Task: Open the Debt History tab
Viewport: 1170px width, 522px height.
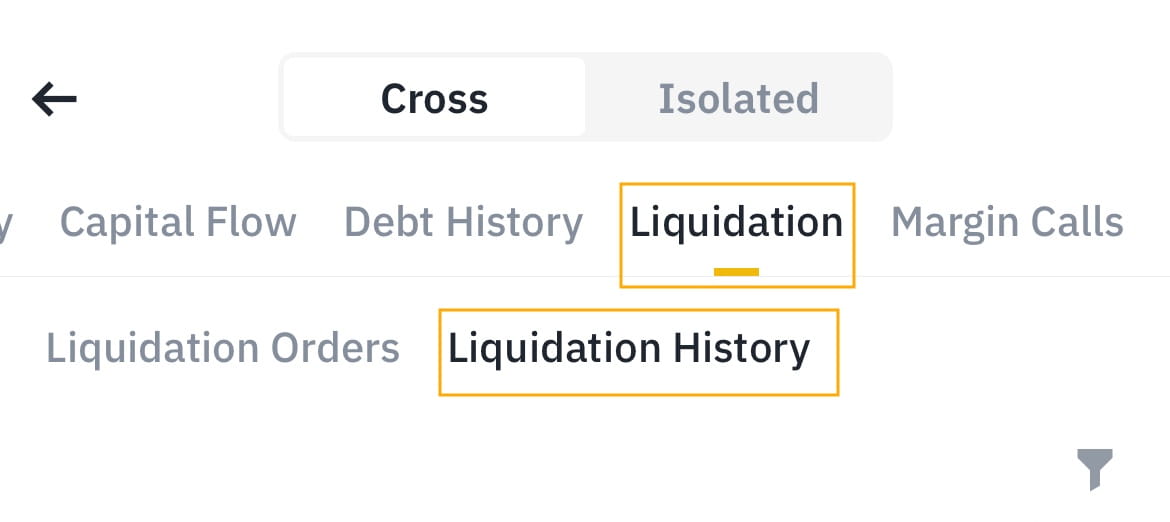Action: [463, 222]
